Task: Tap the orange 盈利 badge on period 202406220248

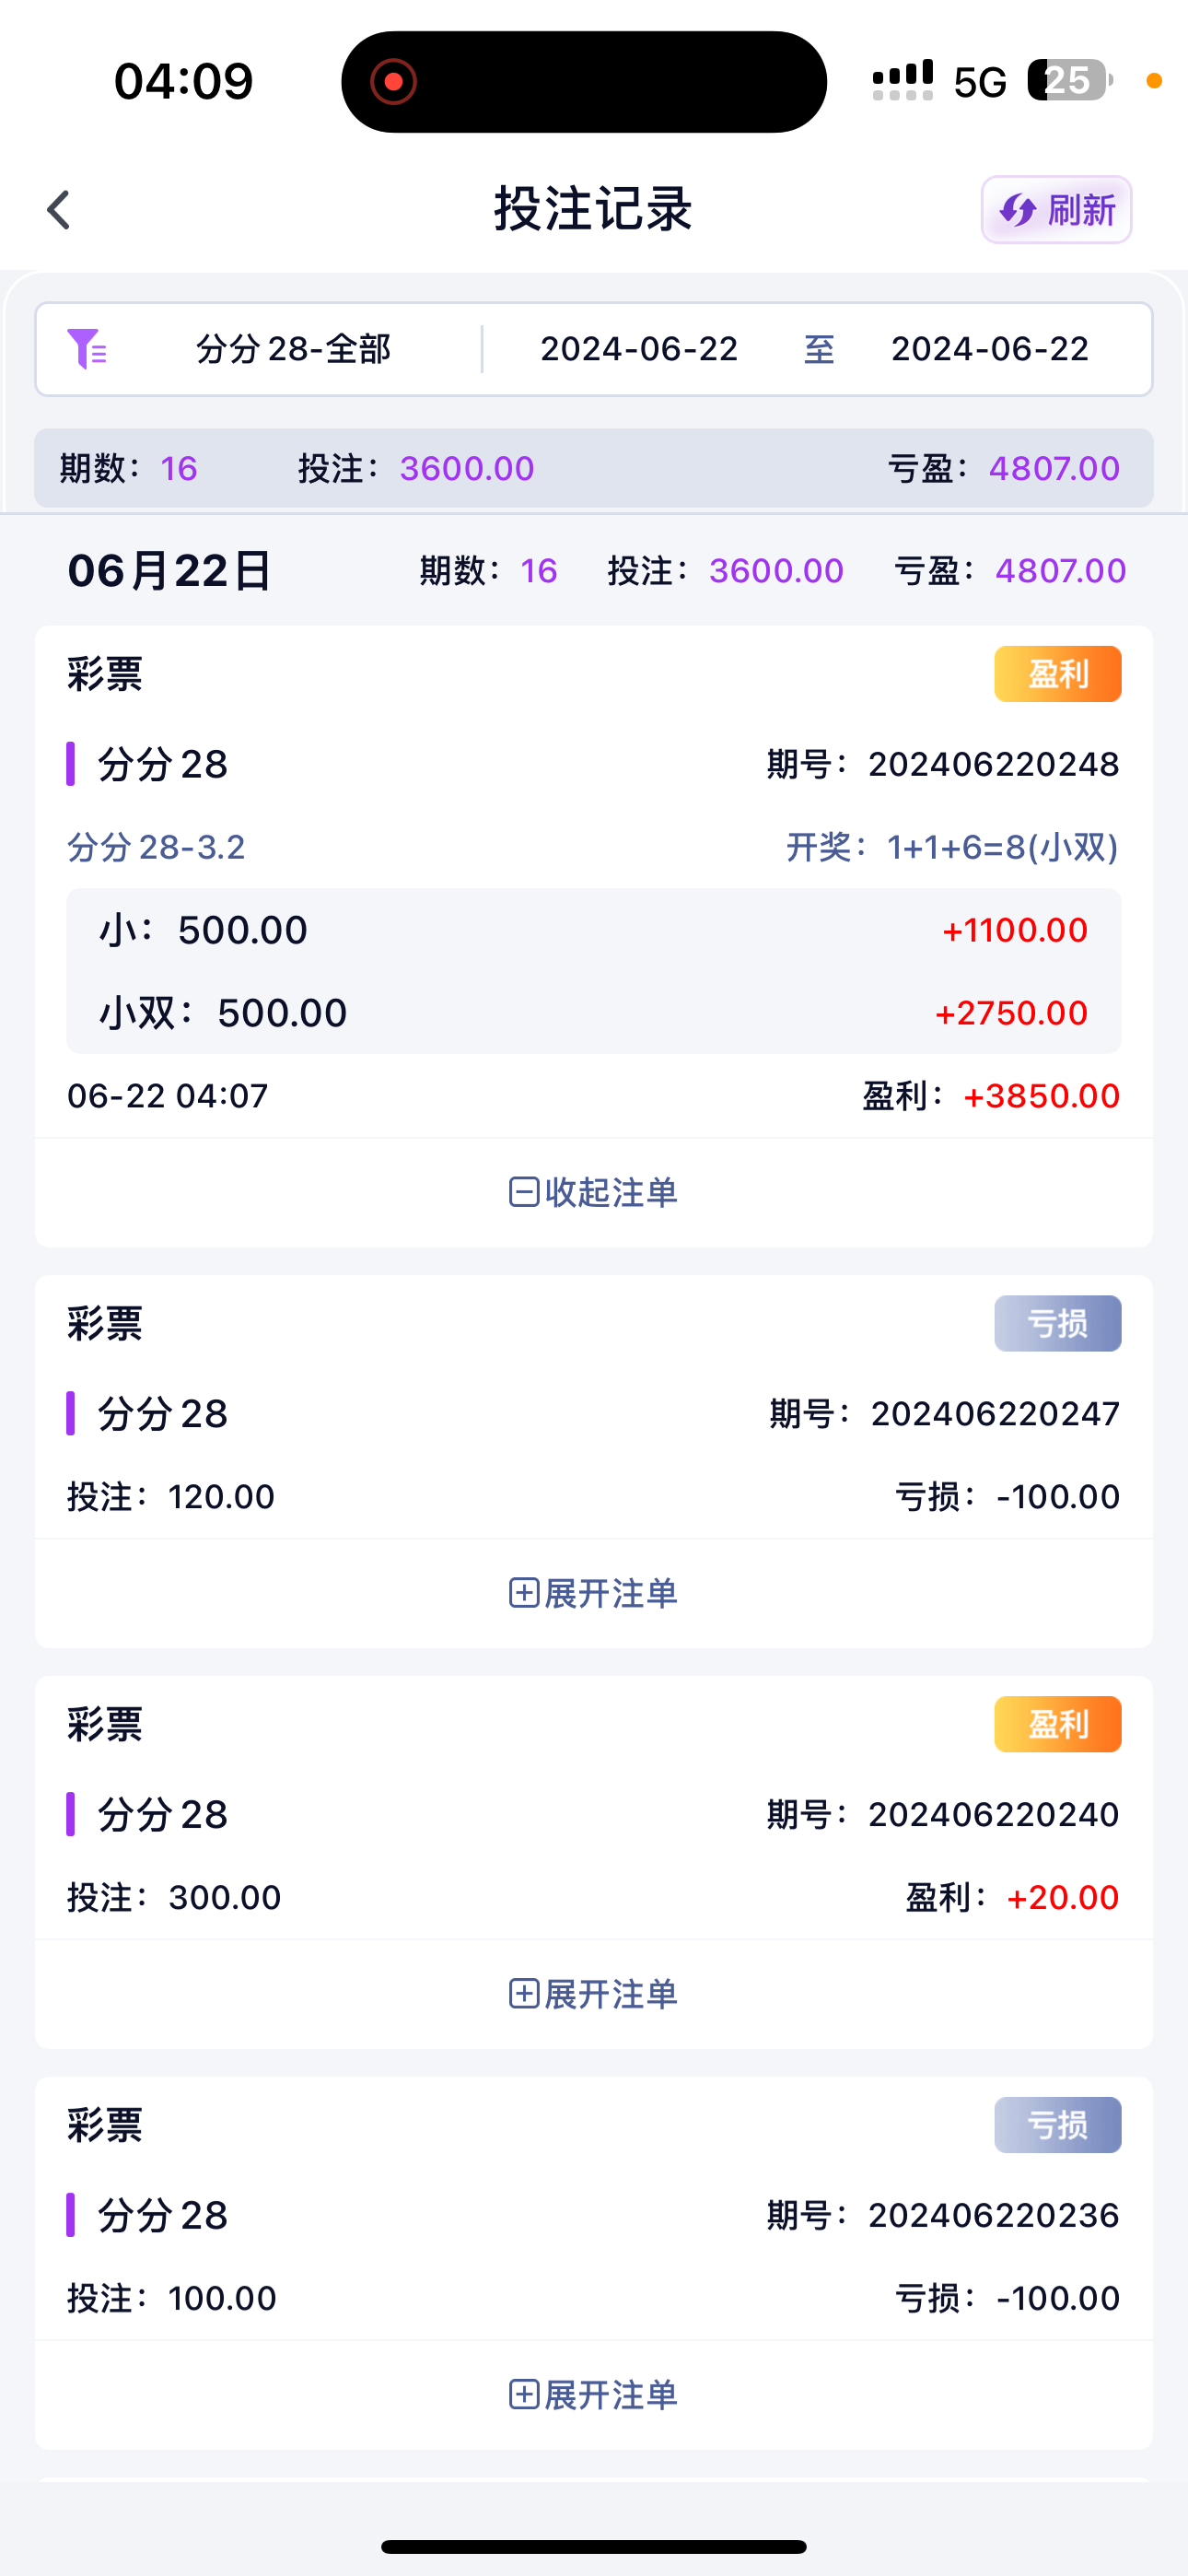Action: pos(1057,674)
